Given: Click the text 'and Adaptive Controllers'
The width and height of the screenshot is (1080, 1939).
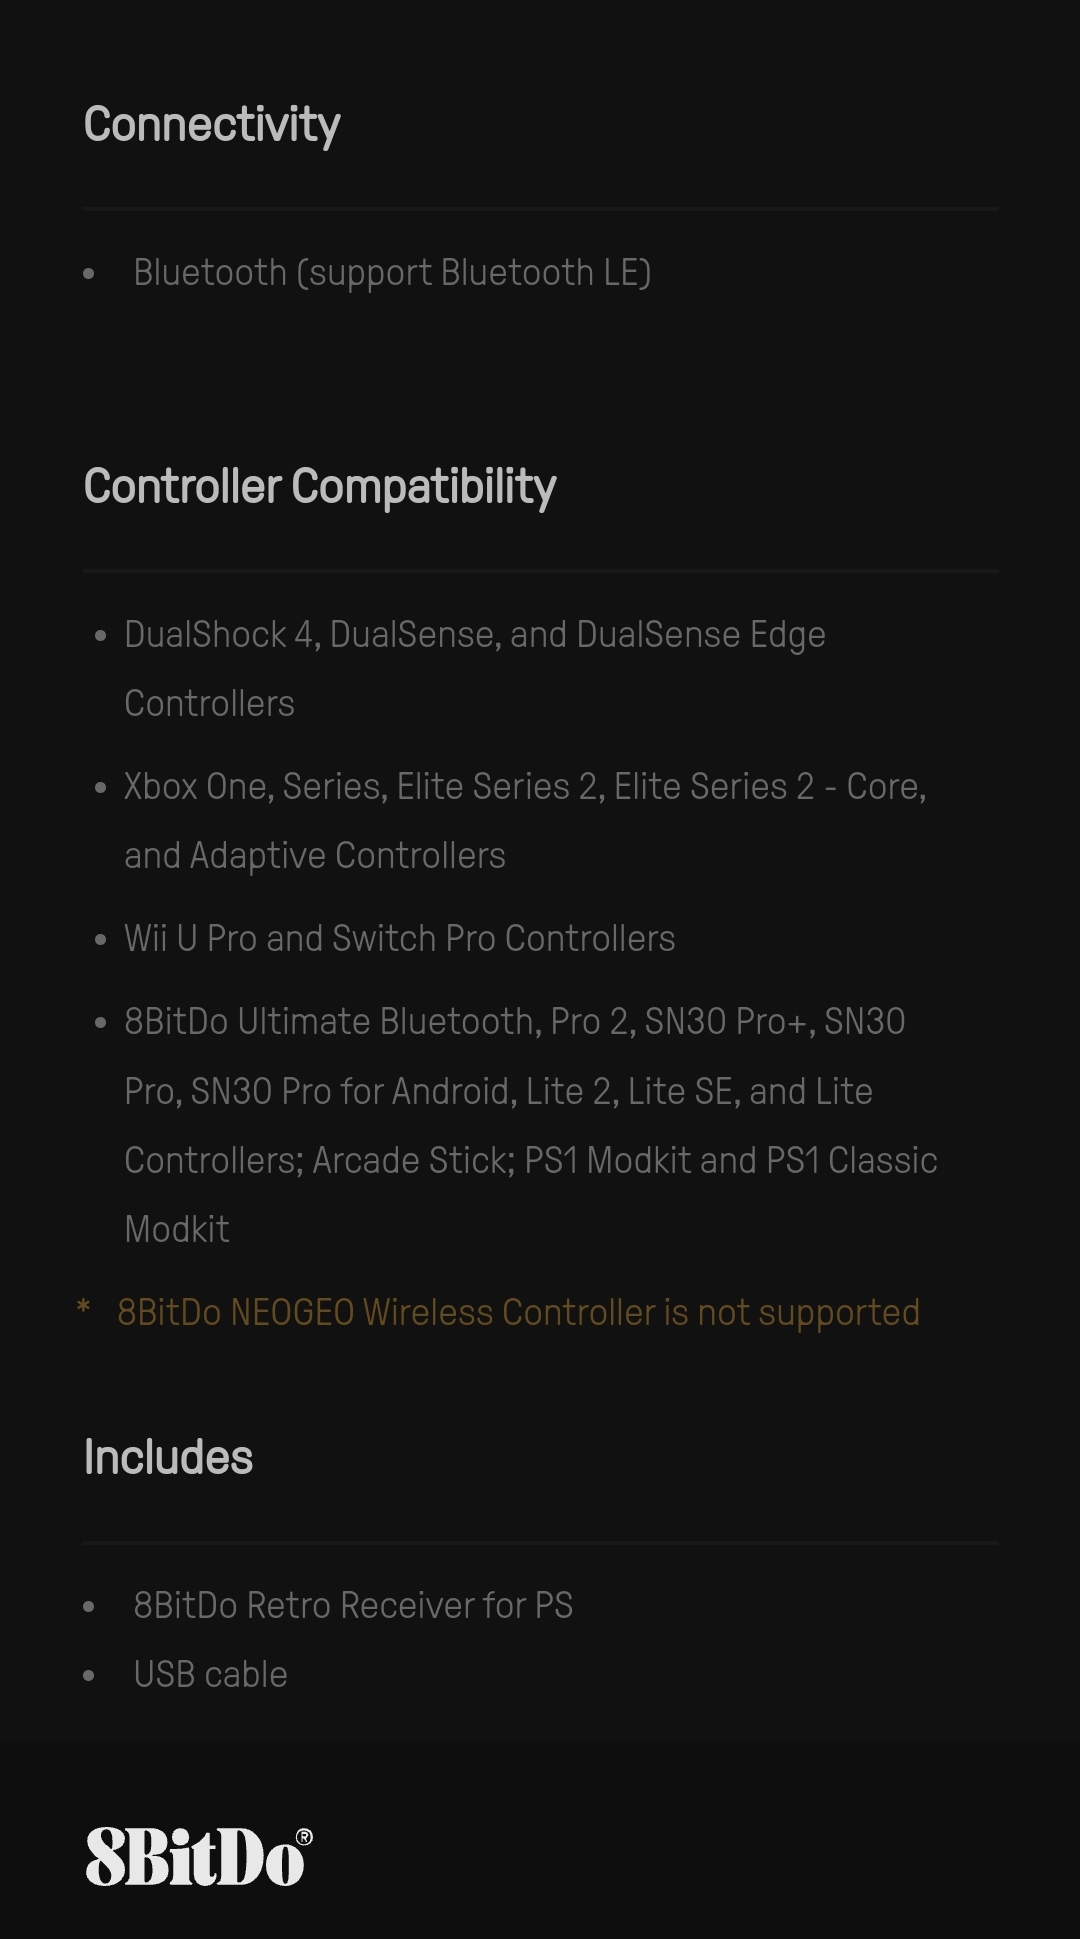Looking at the screenshot, I should pos(315,856).
